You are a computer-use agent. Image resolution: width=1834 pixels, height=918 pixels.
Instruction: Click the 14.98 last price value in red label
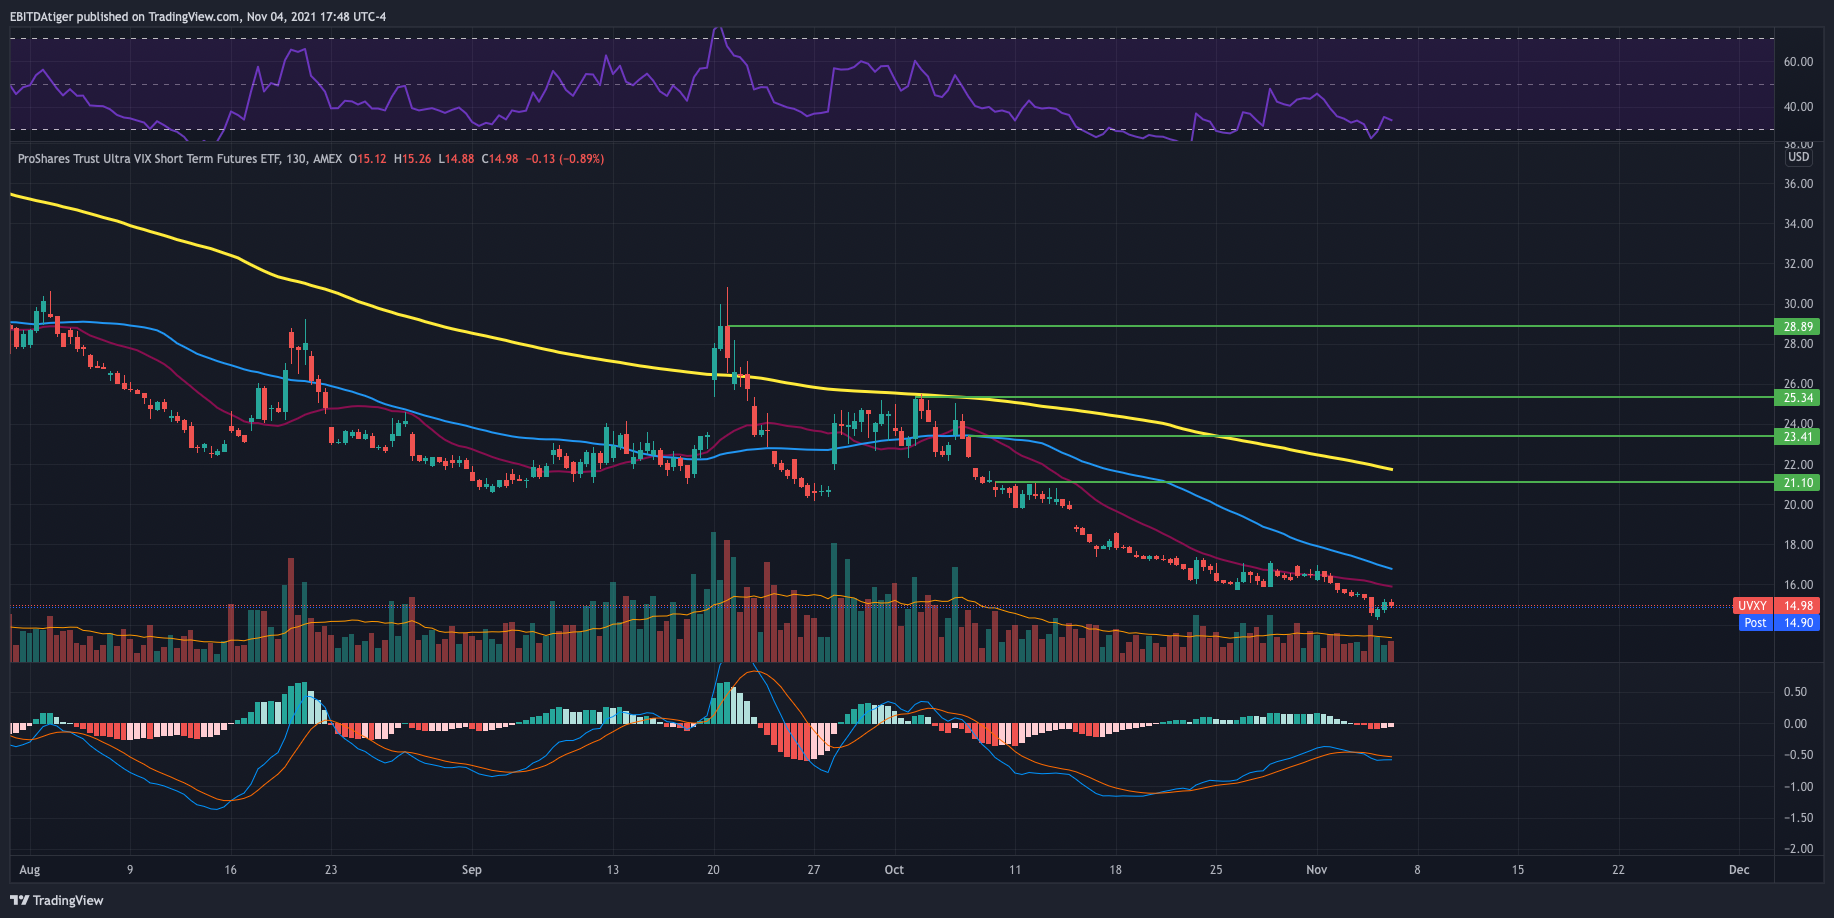tap(1798, 606)
